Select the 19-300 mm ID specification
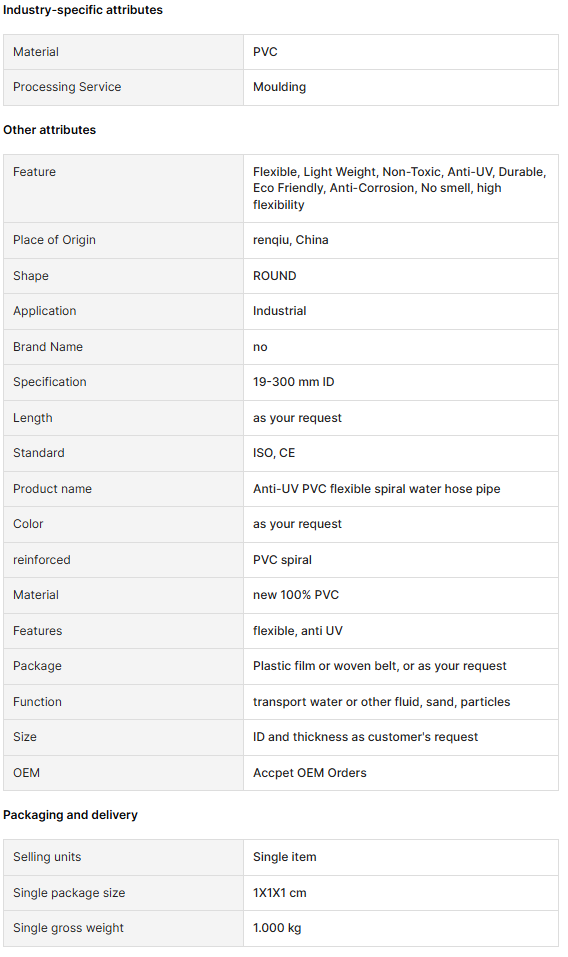 293,382
